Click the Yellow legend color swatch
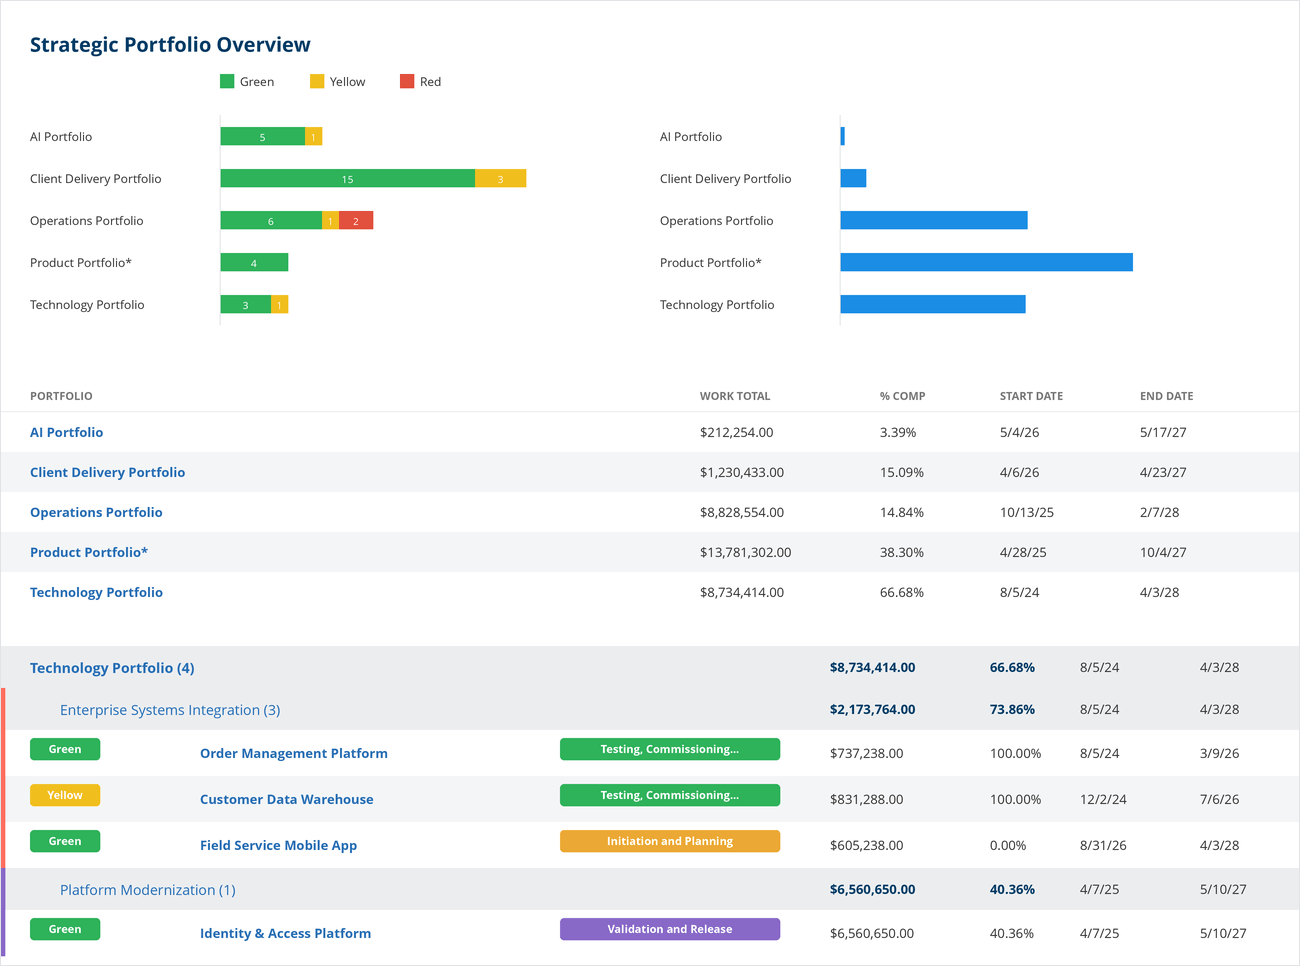This screenshot has width=1300, height=966. [317, 81]
